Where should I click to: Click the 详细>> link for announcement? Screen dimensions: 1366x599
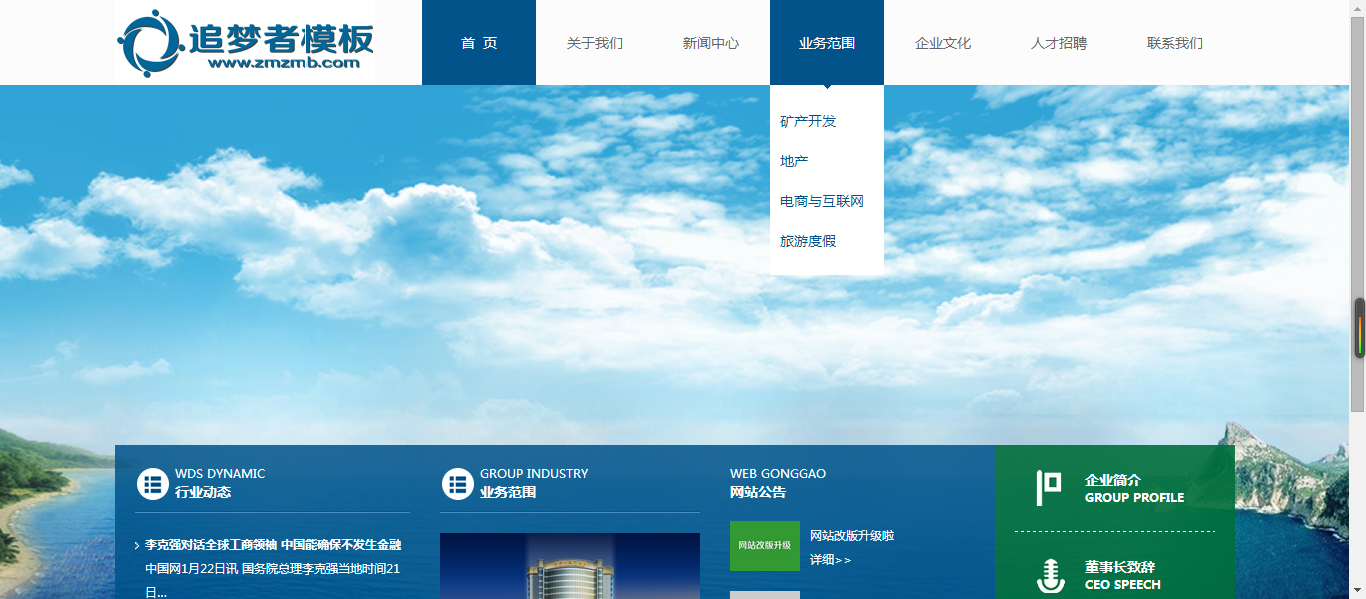[830, 560]
